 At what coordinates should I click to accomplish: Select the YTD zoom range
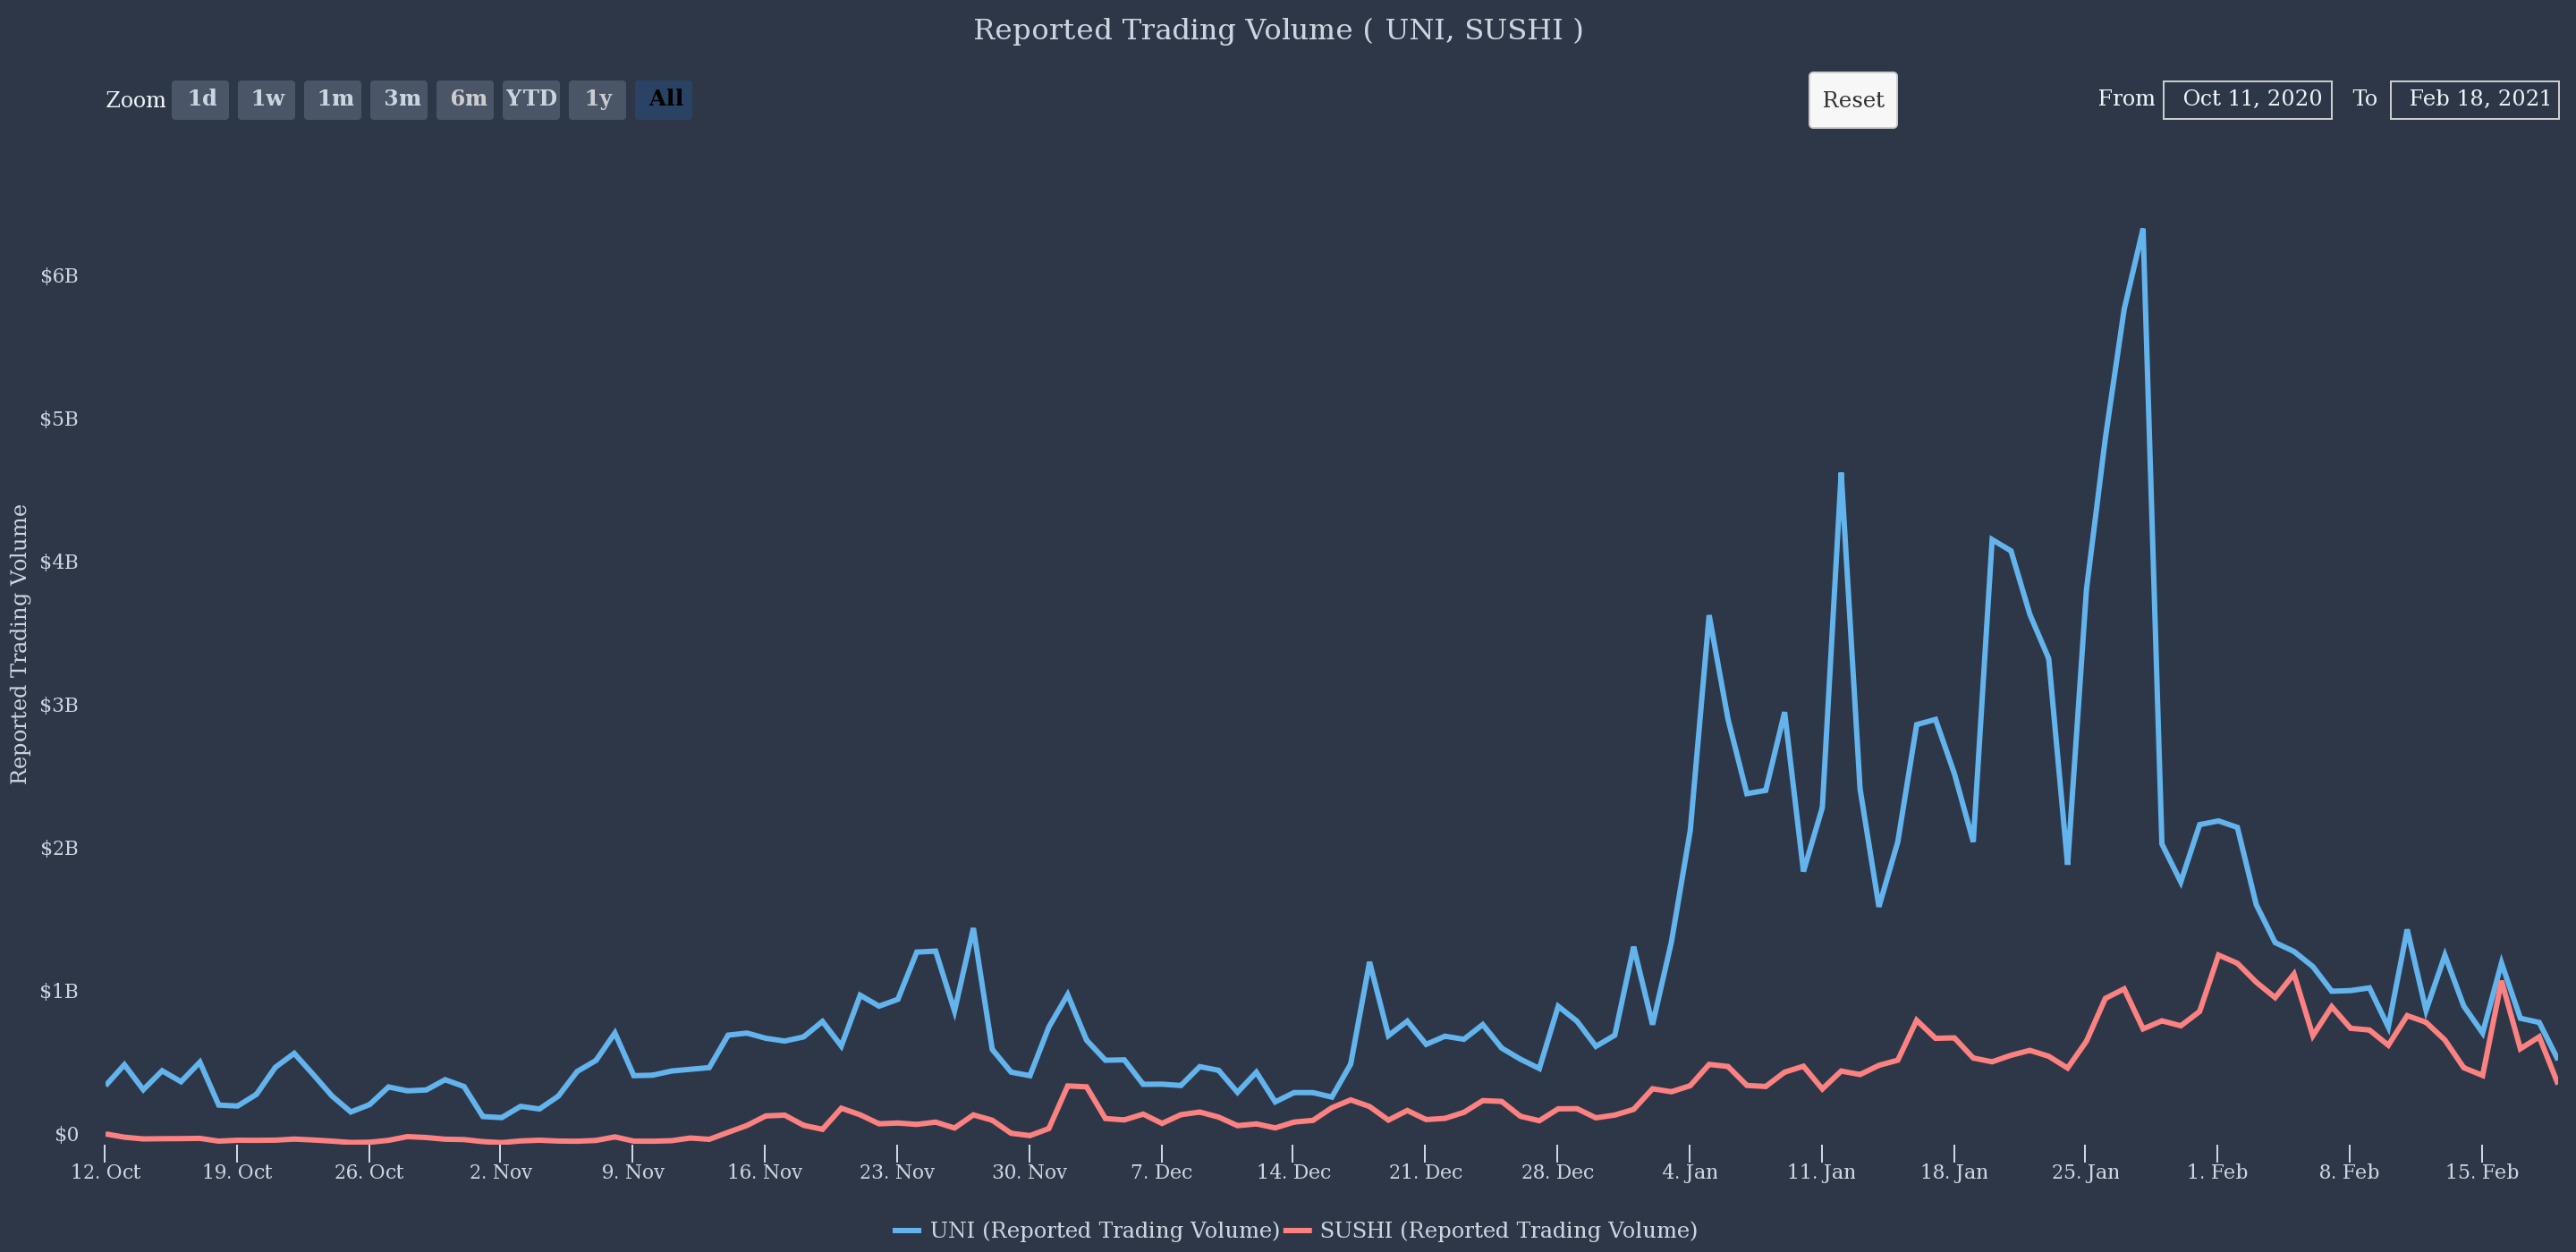pos(531,99)
